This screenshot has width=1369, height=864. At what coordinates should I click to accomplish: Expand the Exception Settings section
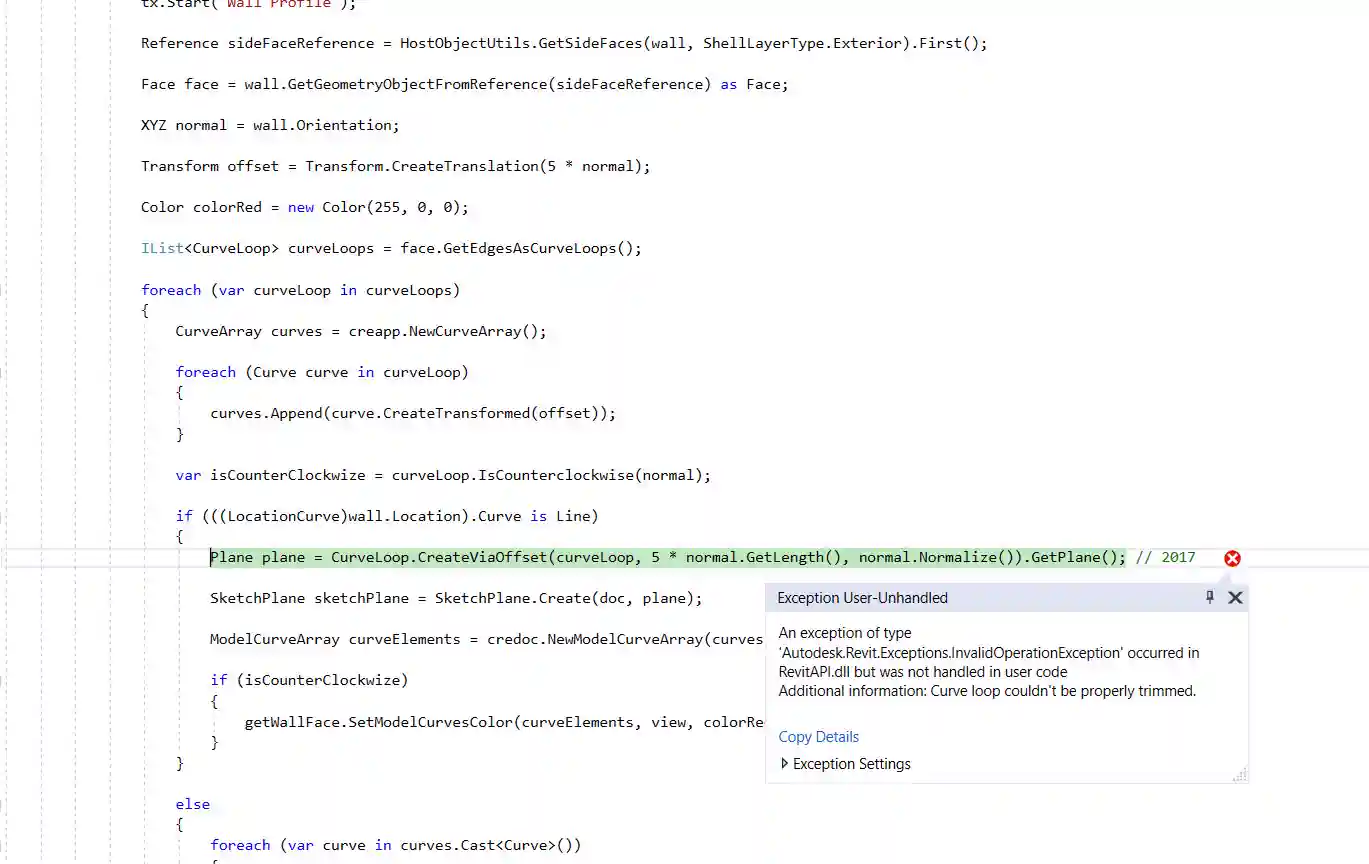[847, 763]
